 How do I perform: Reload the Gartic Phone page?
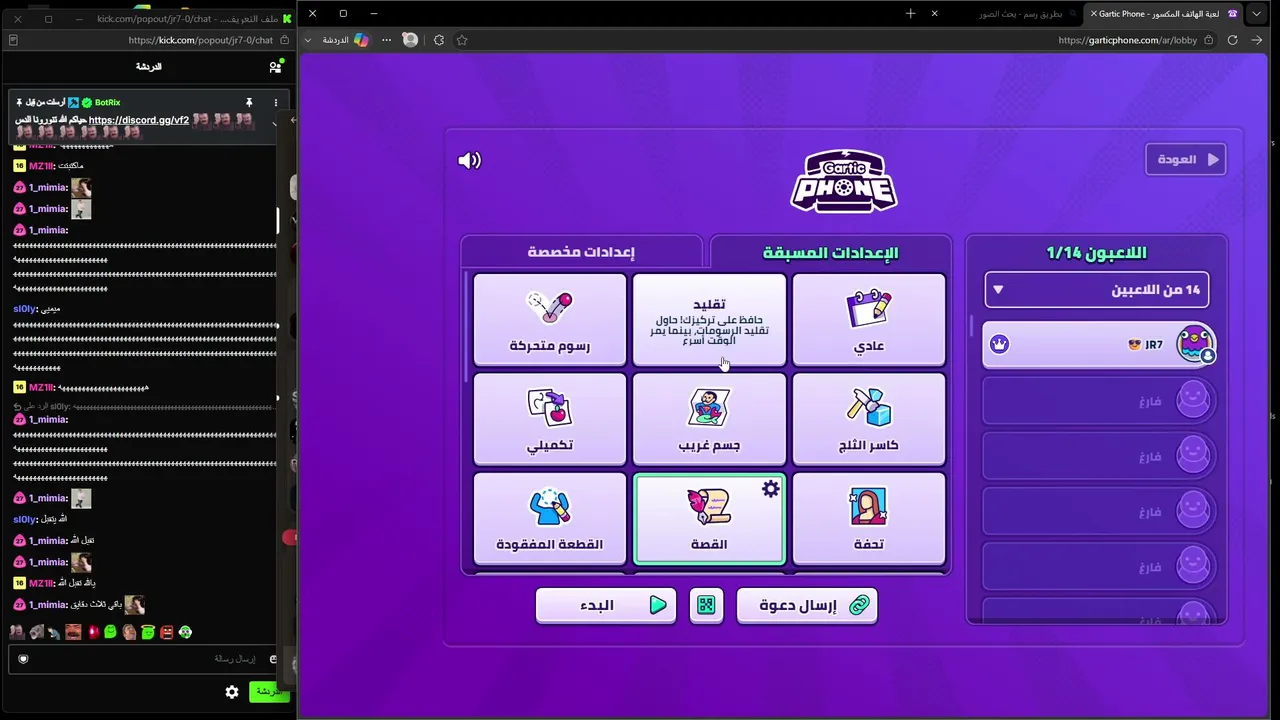[1232, 40]
